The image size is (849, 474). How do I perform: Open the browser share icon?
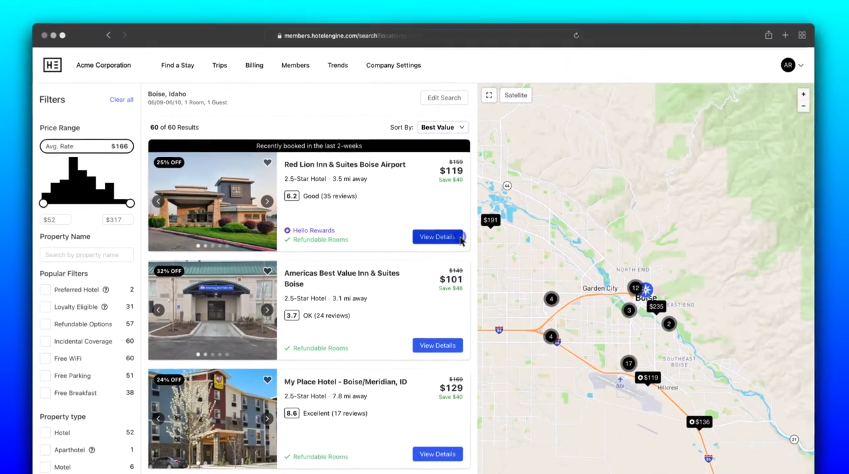click(768, 35)
